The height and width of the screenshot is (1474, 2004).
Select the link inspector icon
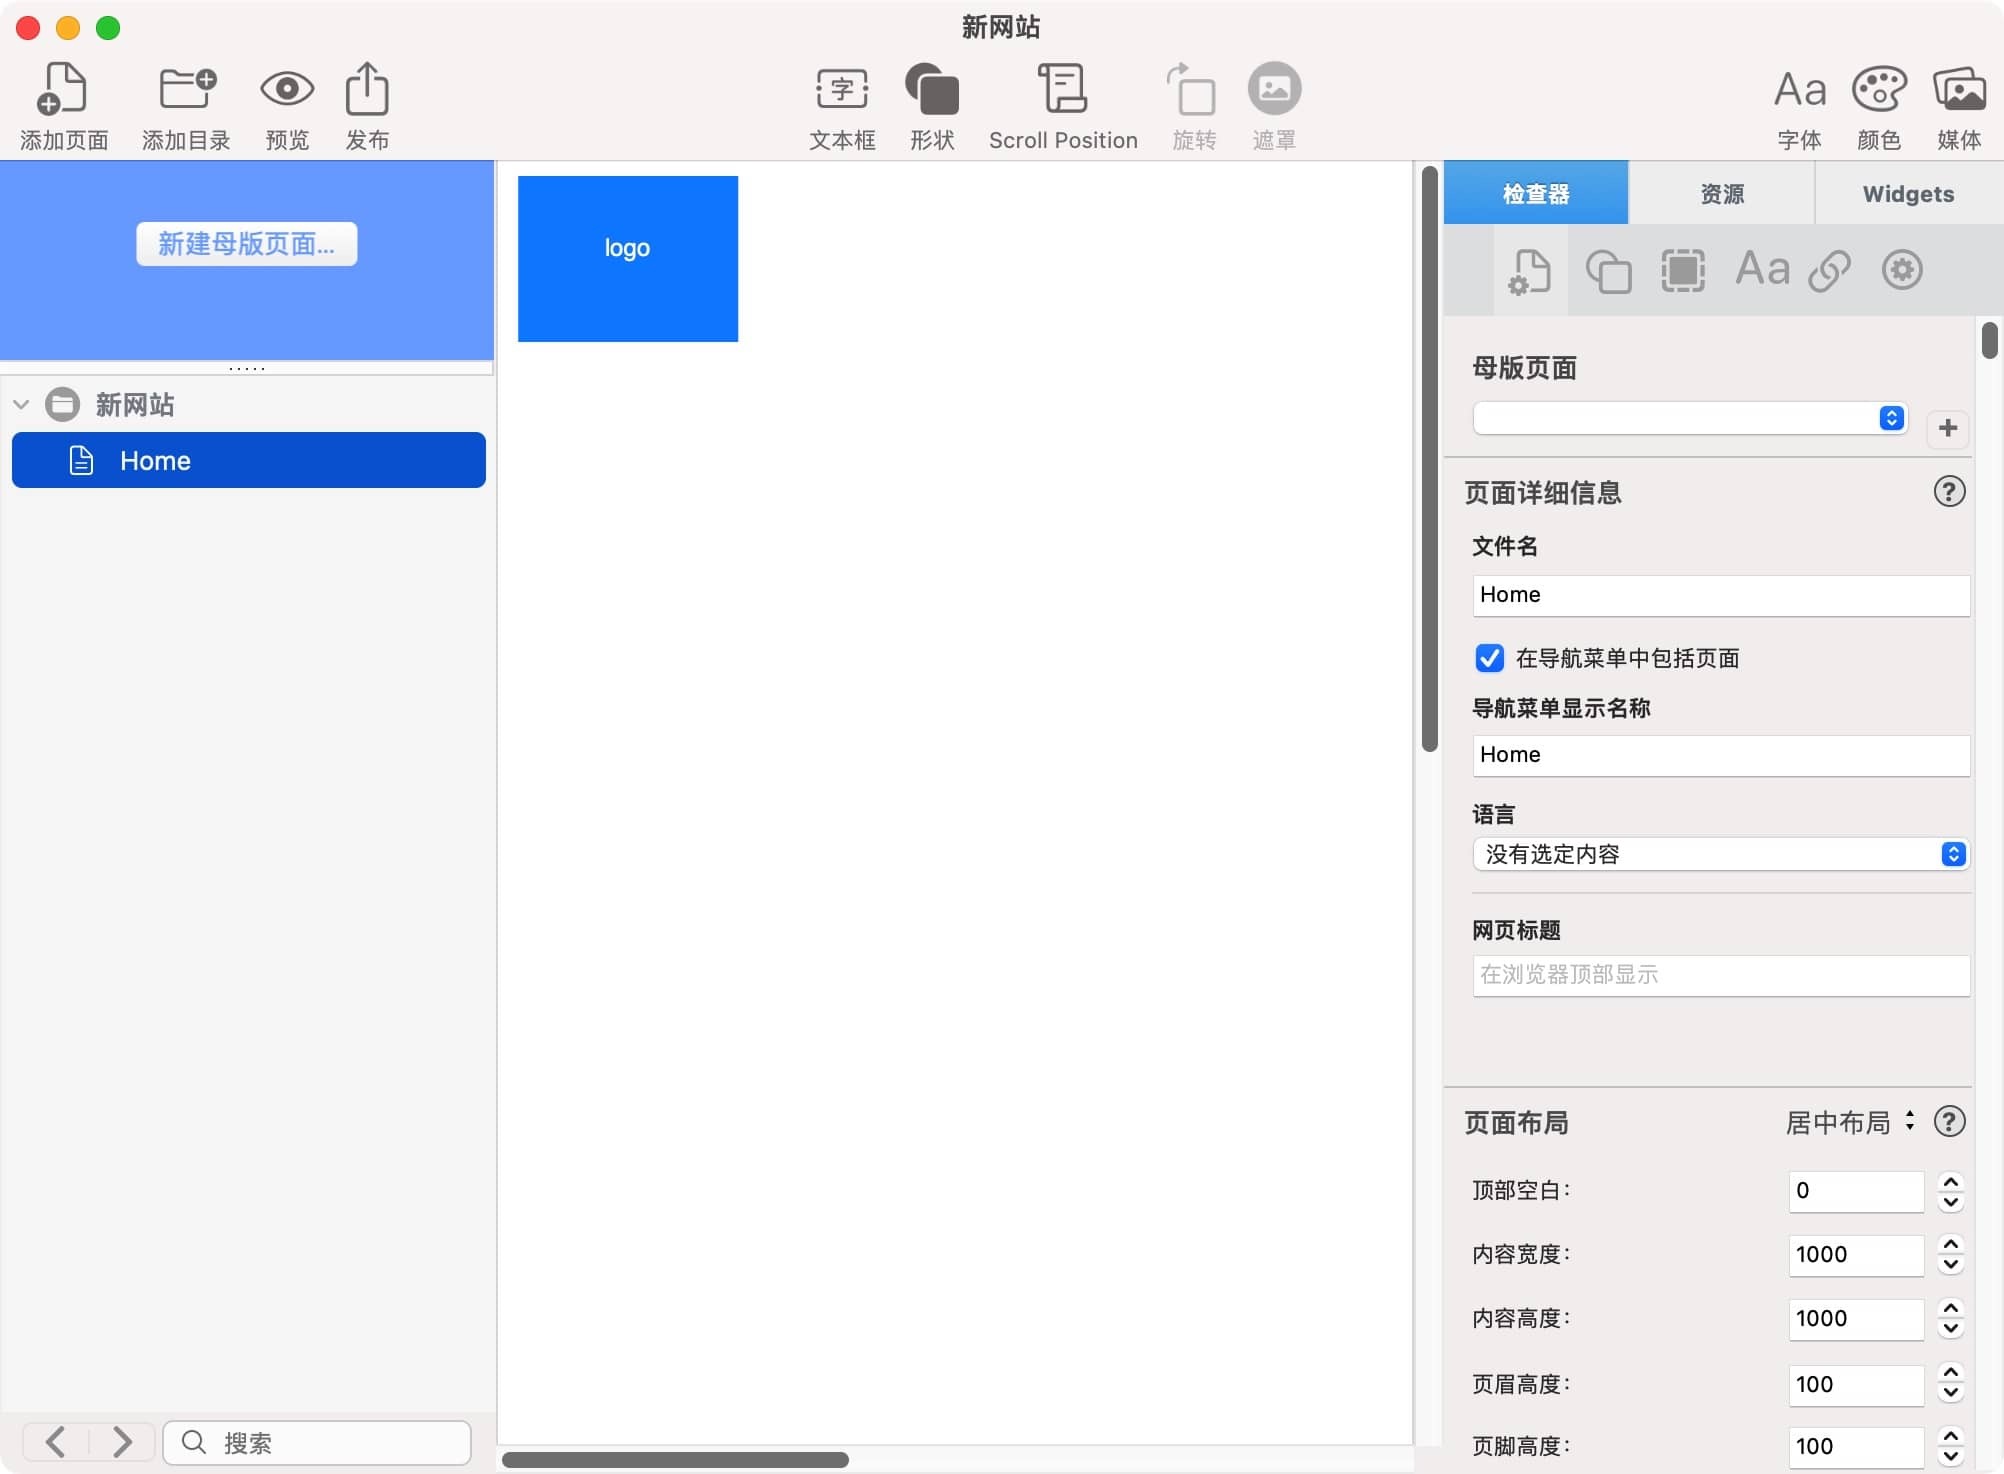click(1829, 271)
